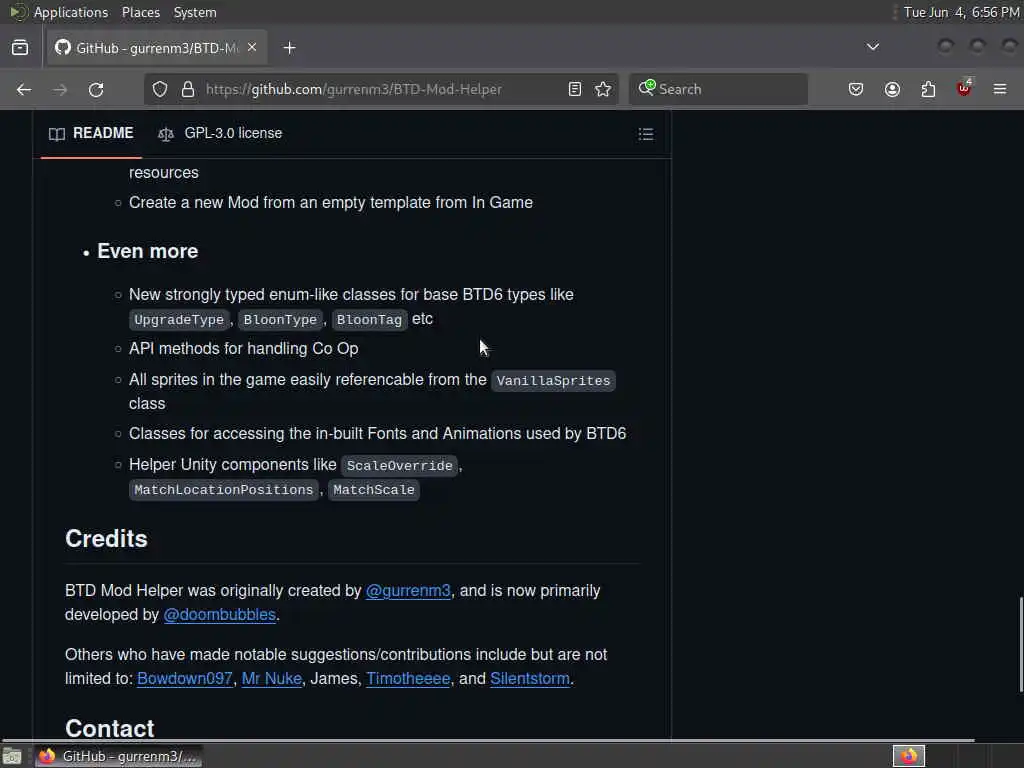Open the Pocket save icon
The width and height of the screenshot is (1024, 768).
(x=856, y=89)
